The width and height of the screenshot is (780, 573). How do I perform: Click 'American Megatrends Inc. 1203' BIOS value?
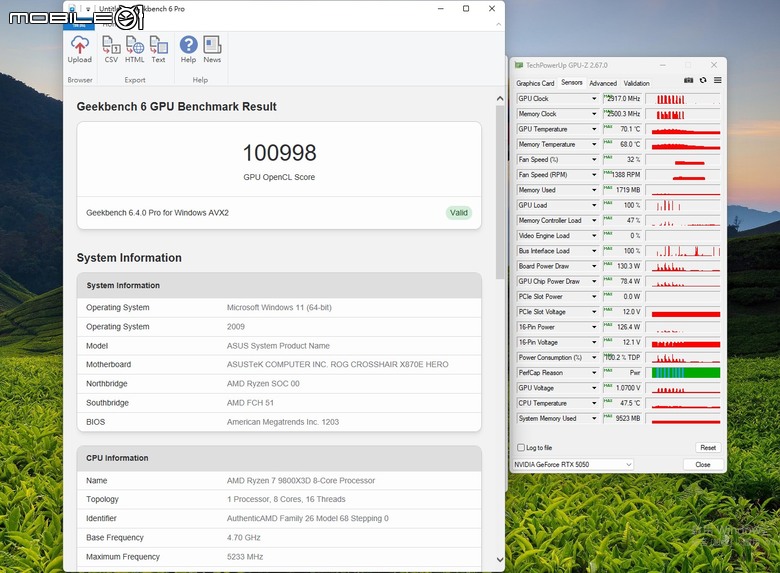(x=283, y=422)
